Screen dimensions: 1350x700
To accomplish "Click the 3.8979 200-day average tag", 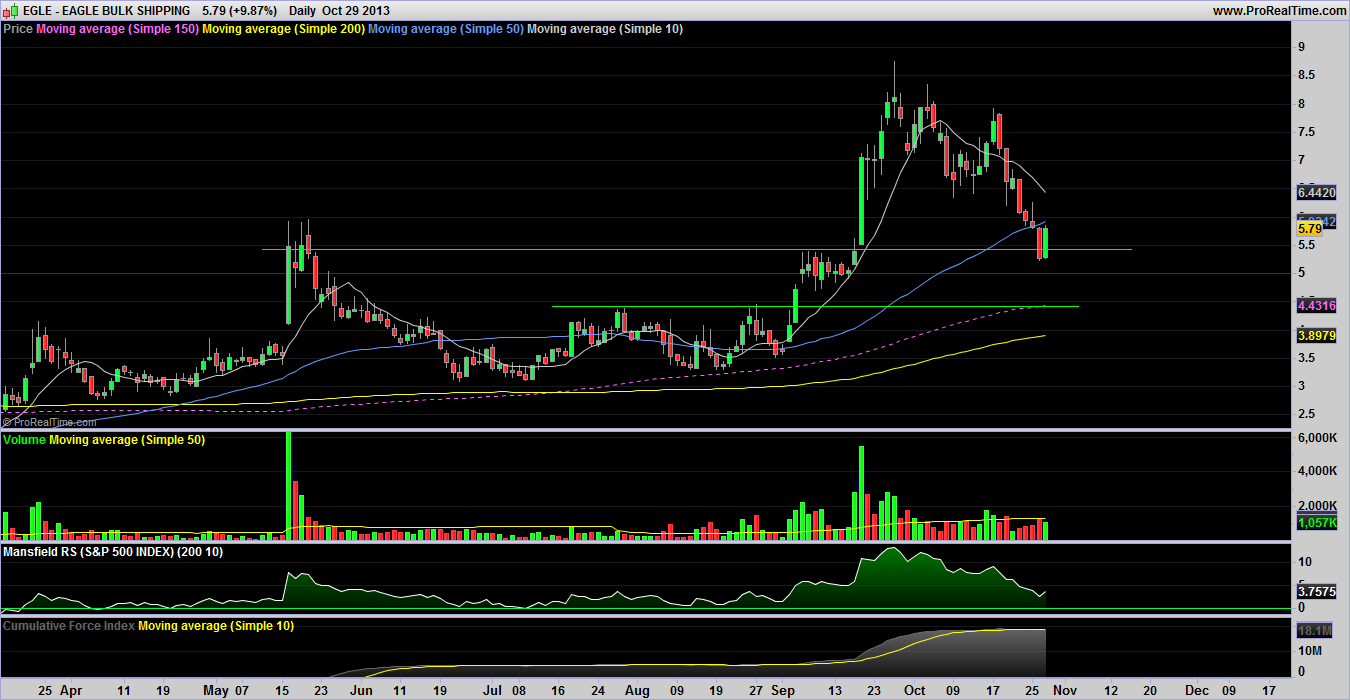I will point(1316,336).
